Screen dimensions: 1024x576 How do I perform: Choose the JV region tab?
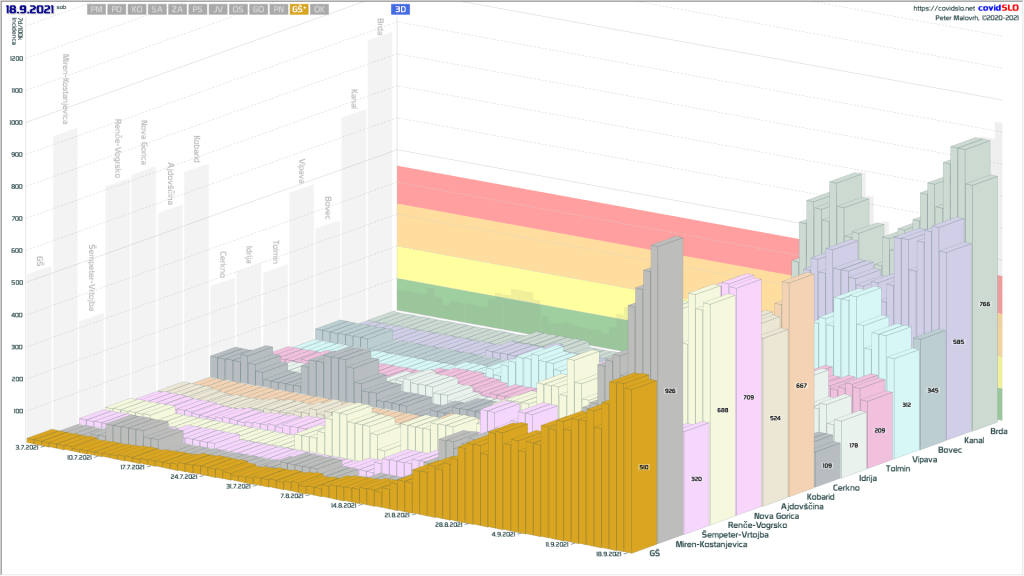tap(217, 9)
